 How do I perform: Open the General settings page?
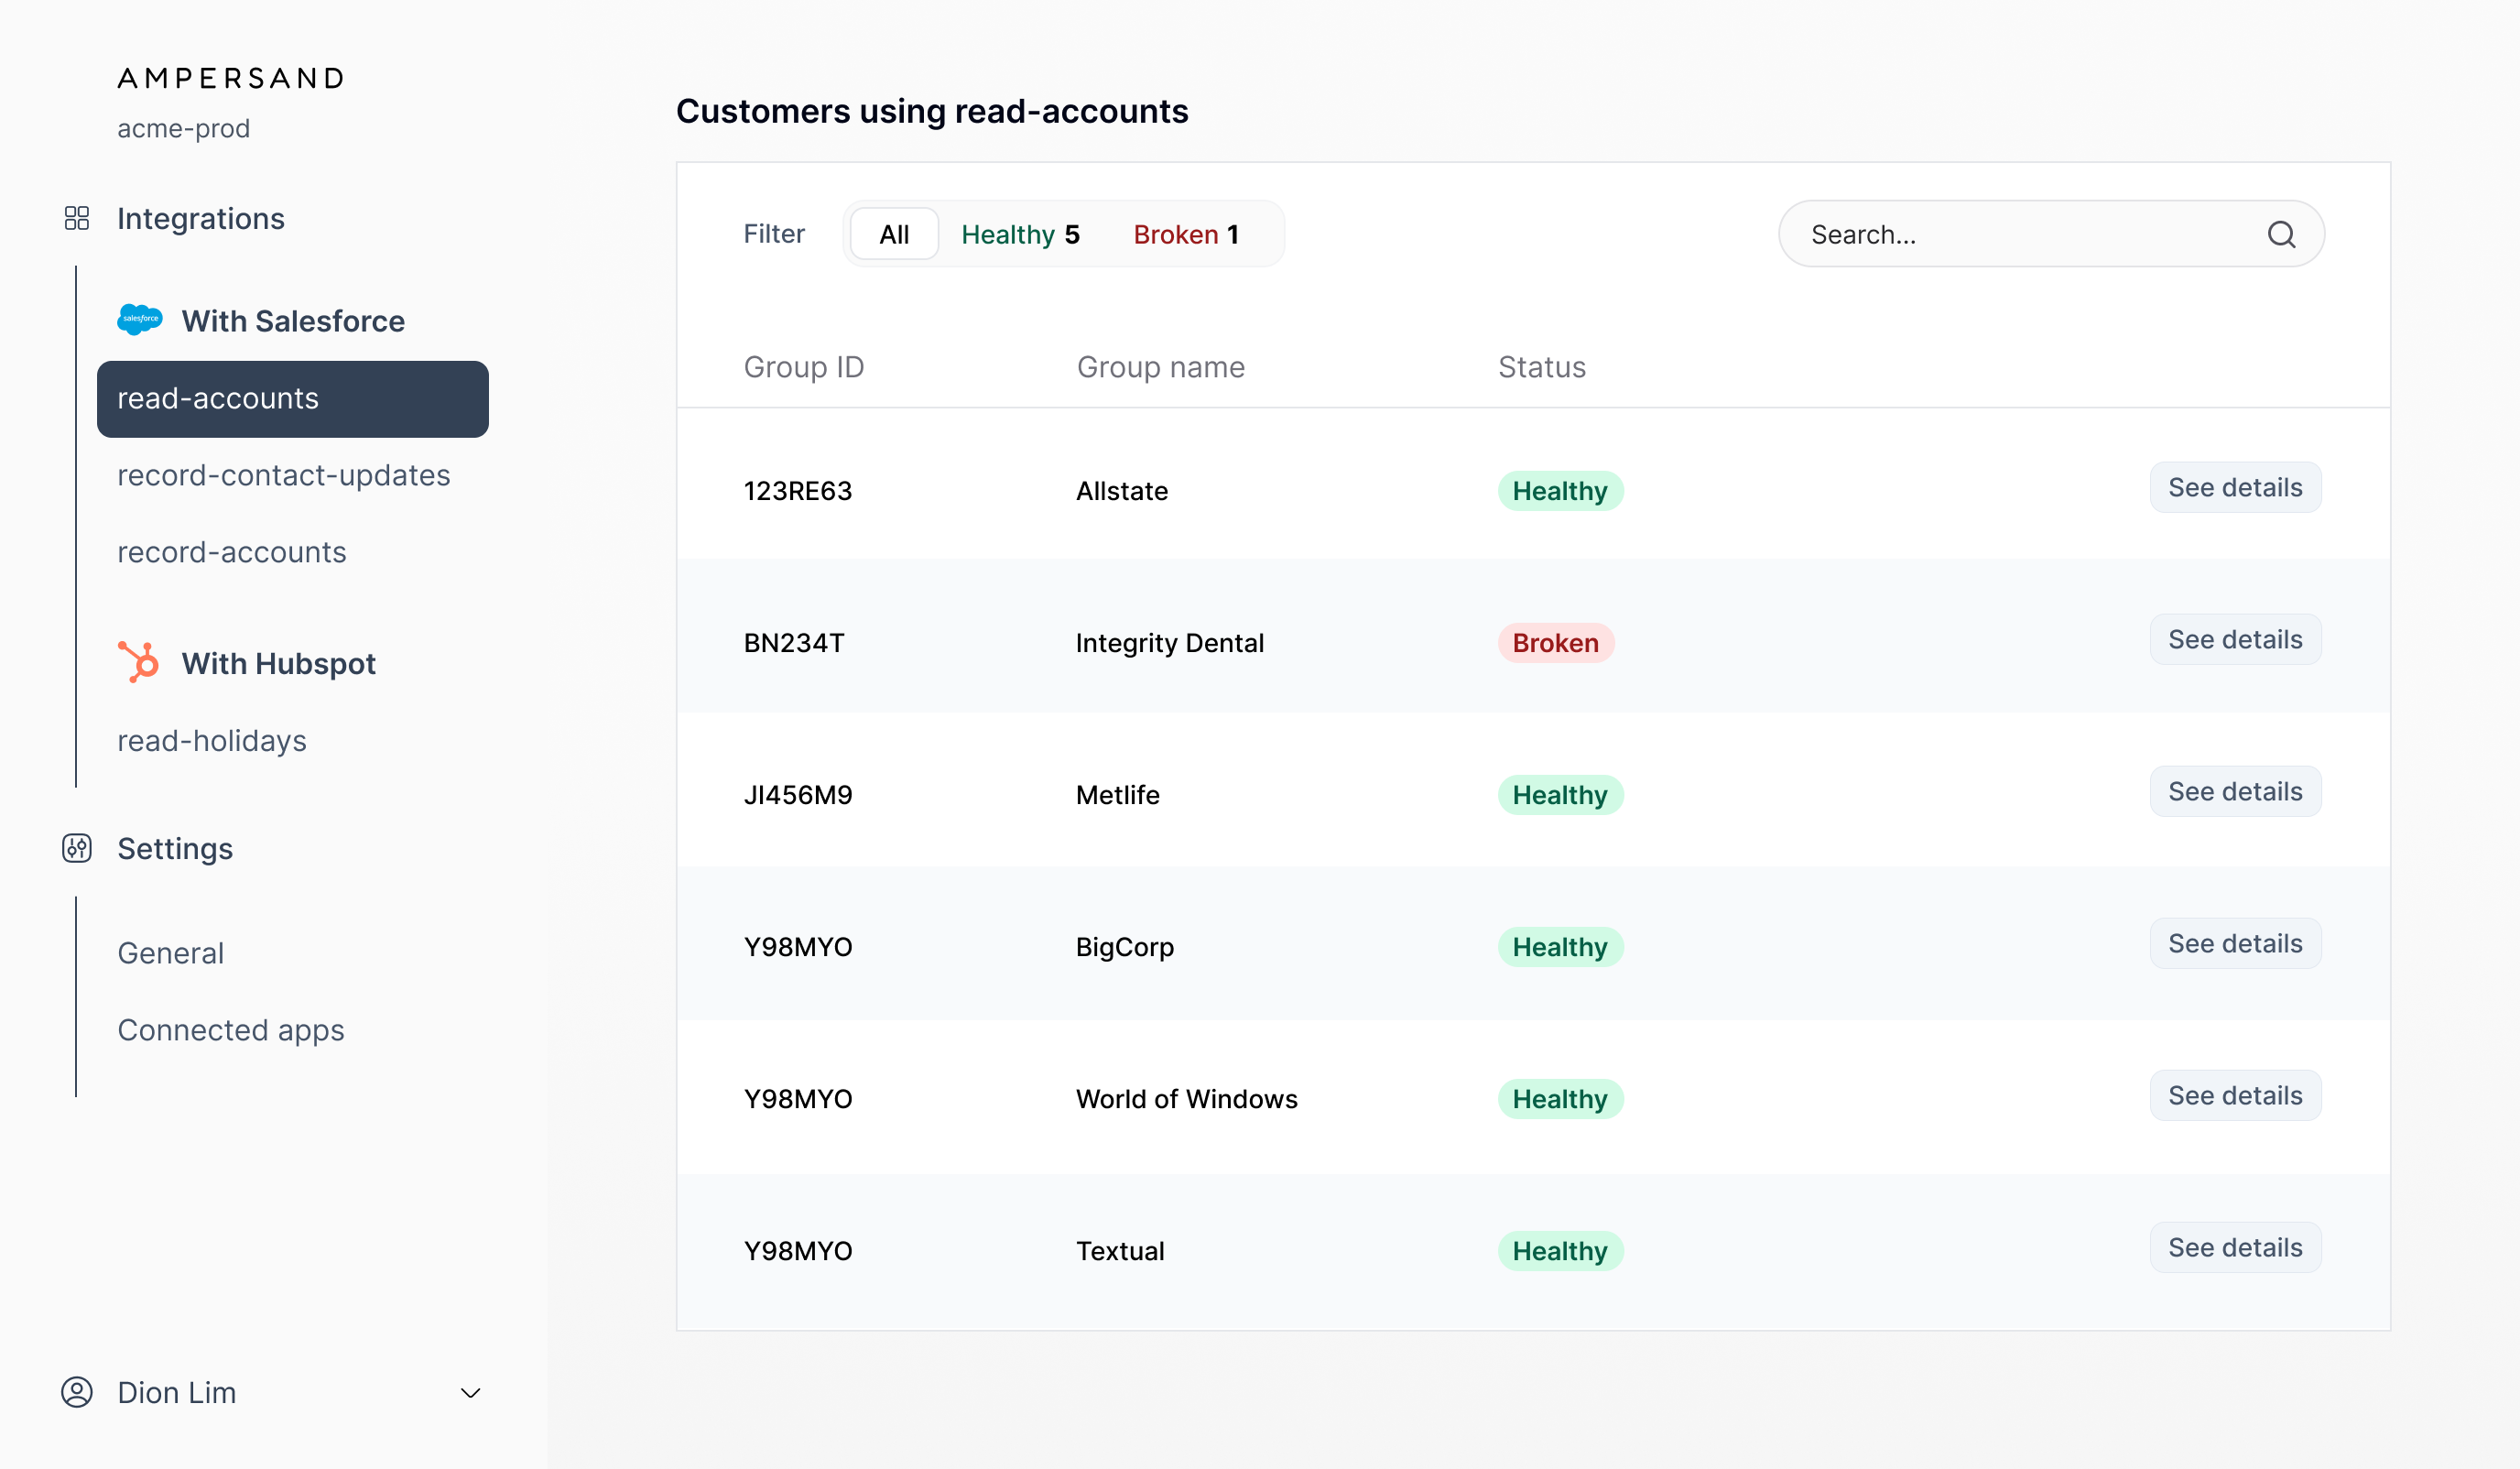(x=170, y=952)
